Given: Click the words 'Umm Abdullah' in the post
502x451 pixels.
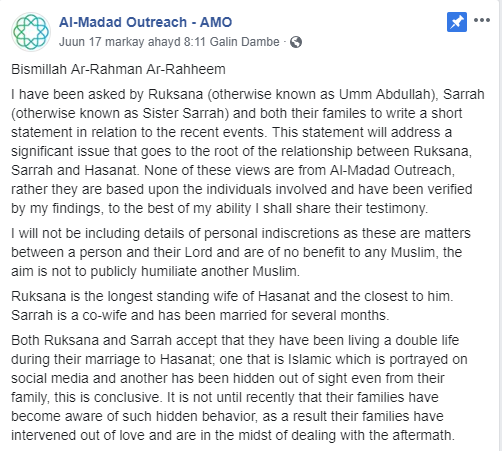Looking at the screenshot, I should point(385,94).
